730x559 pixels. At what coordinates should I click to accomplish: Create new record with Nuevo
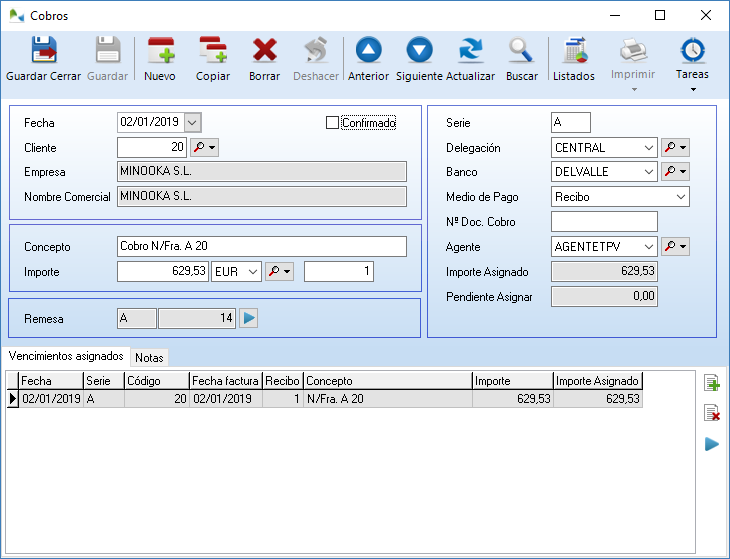click(x=160, y=59)
